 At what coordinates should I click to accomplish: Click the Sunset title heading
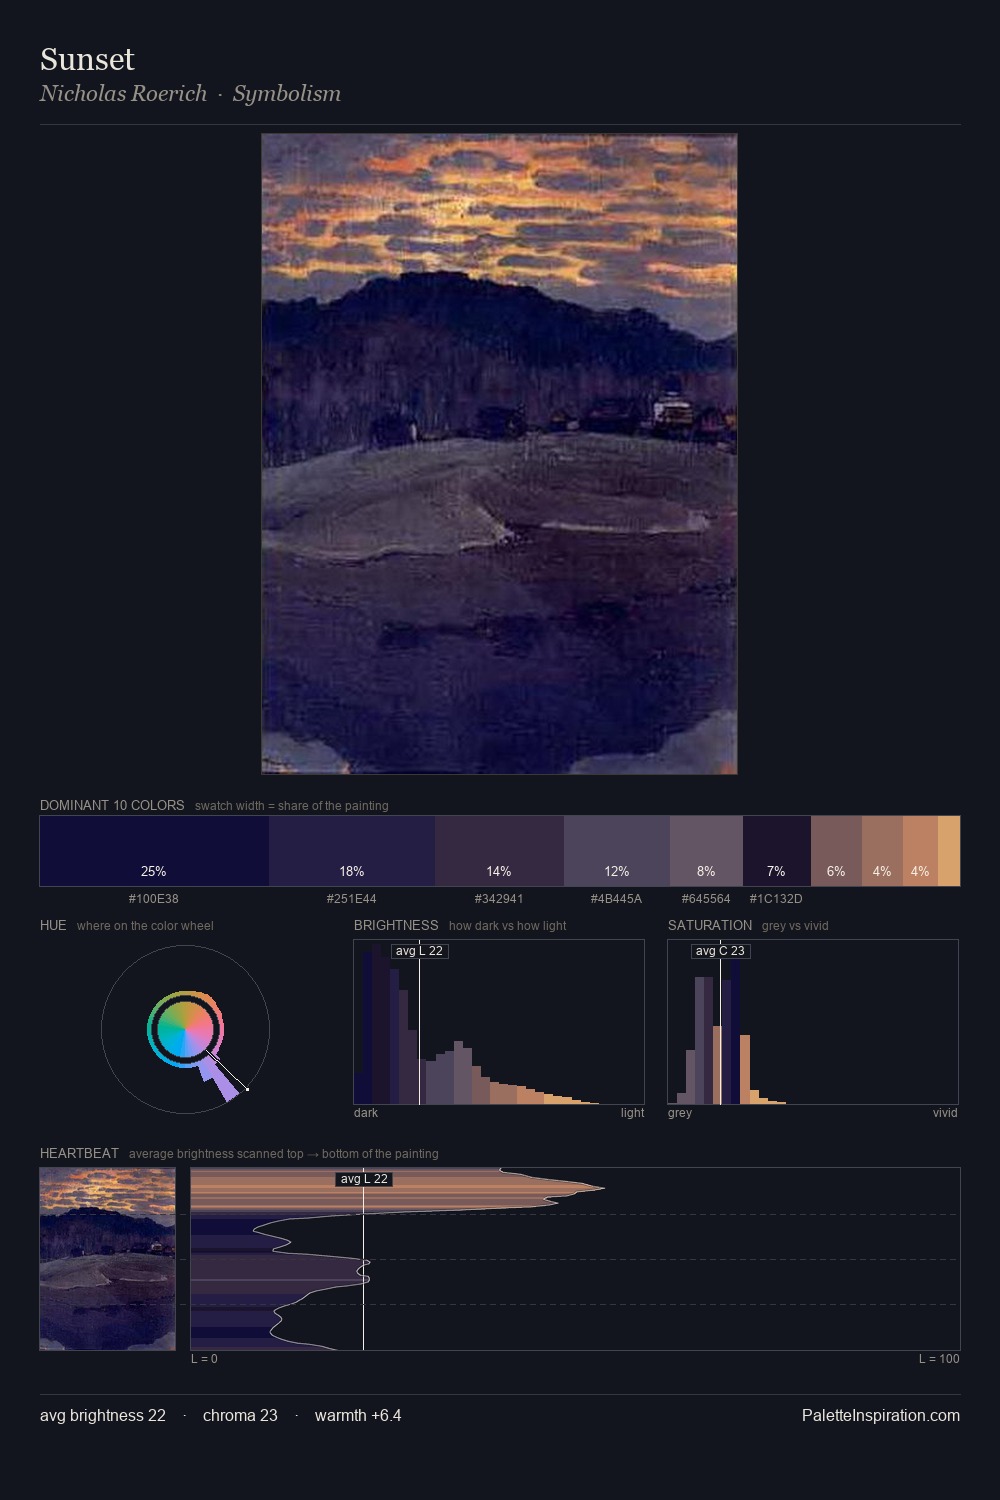click(87, 59)
